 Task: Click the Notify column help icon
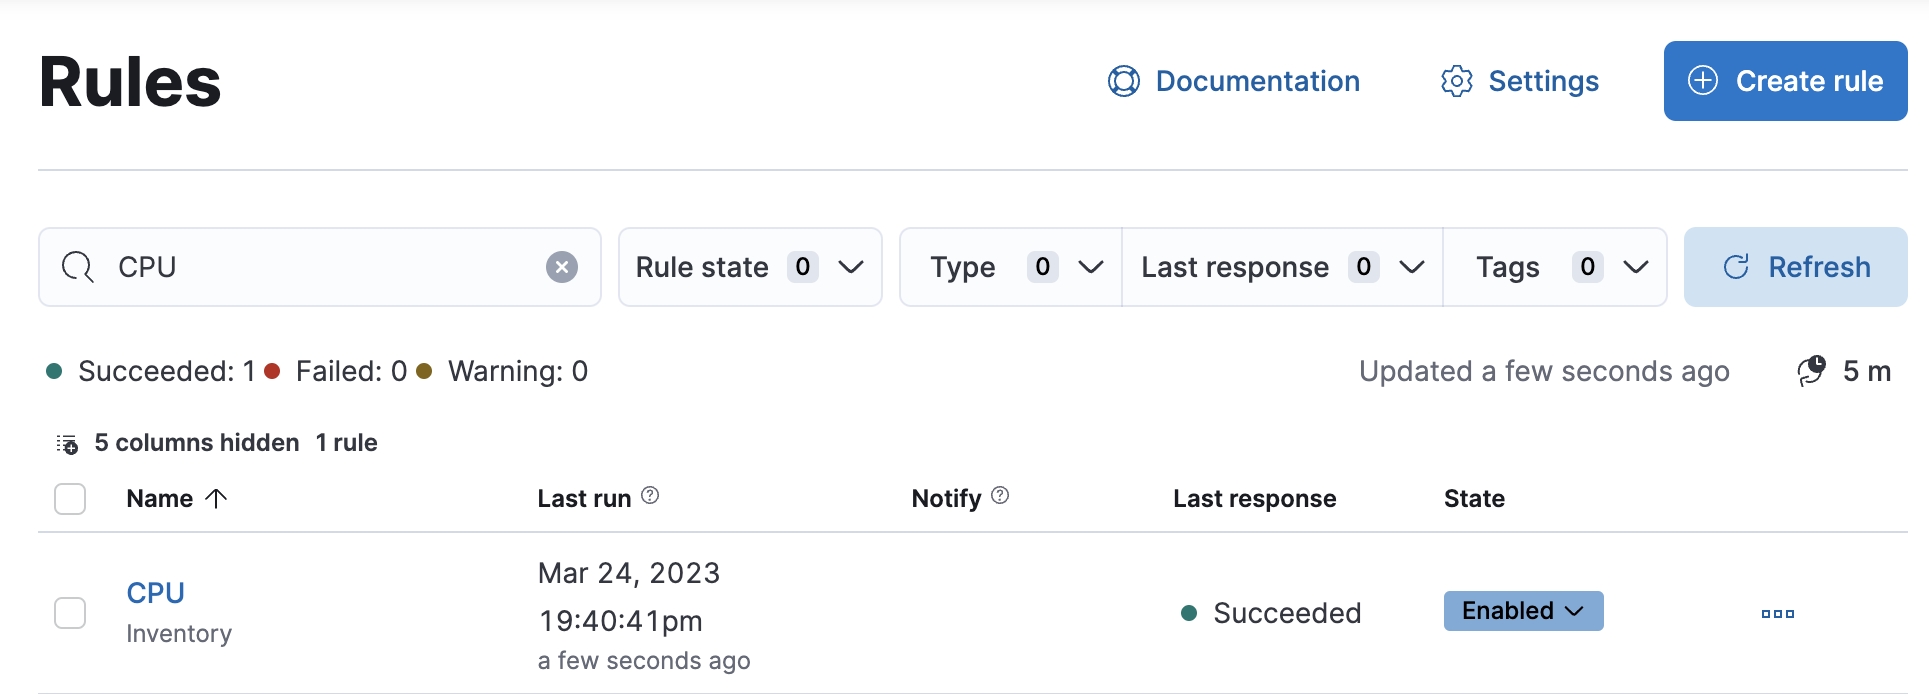(x=1000, y=496)
